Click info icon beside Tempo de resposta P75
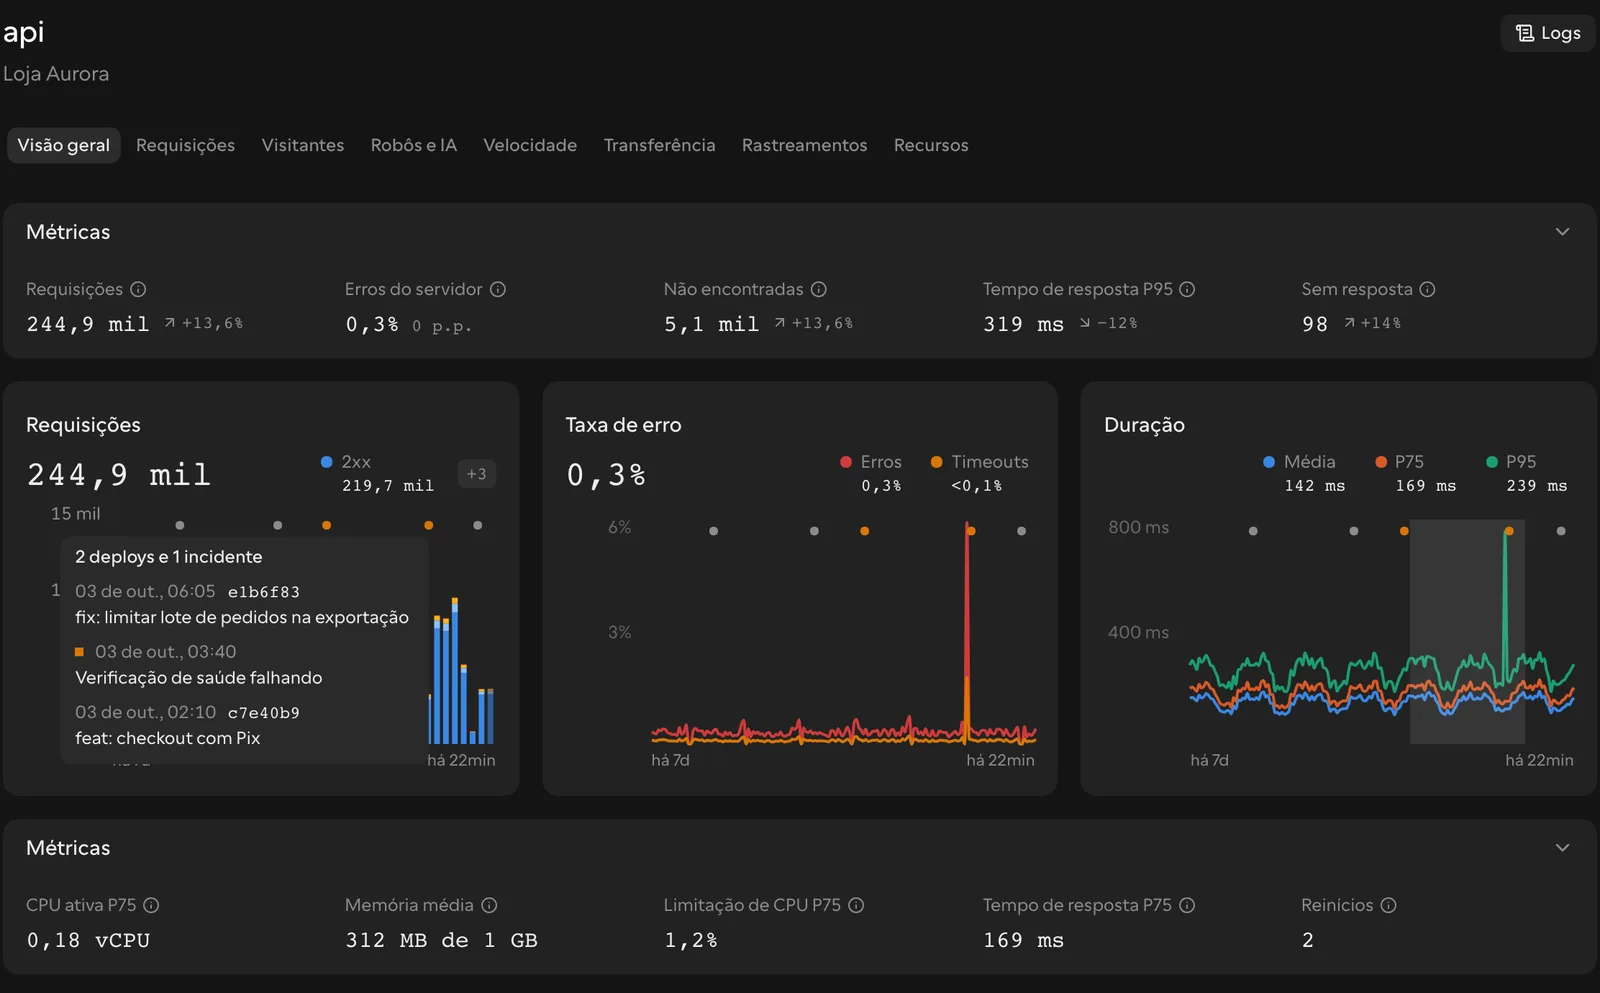Screen dimensions: 1600x993 click(1187, 905)
